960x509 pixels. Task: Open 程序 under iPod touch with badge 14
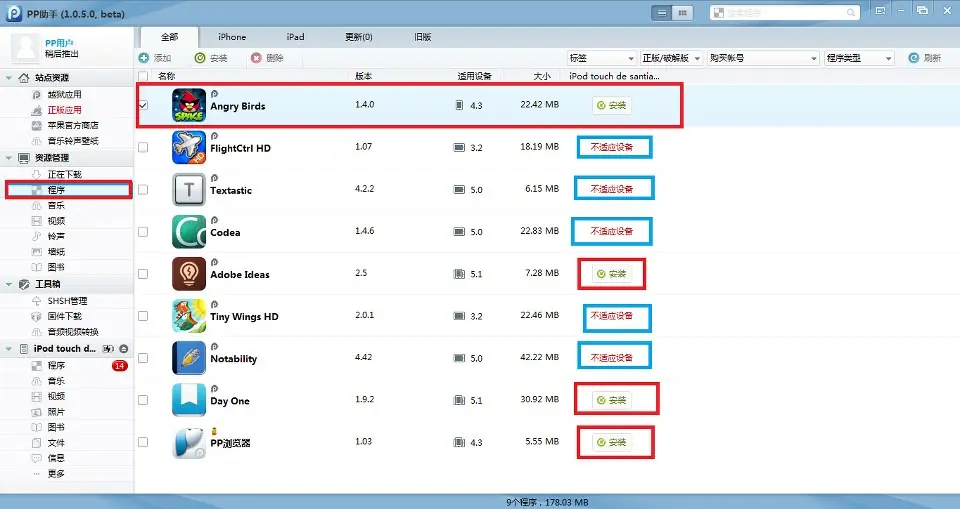click(x=56, y=365)
